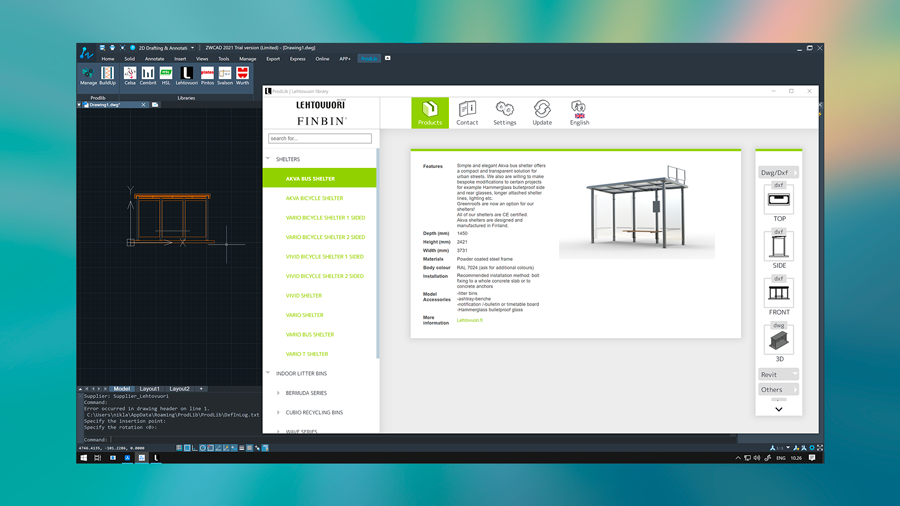
Task: Open the Cembrit library
Action: [x=148, y=76]
